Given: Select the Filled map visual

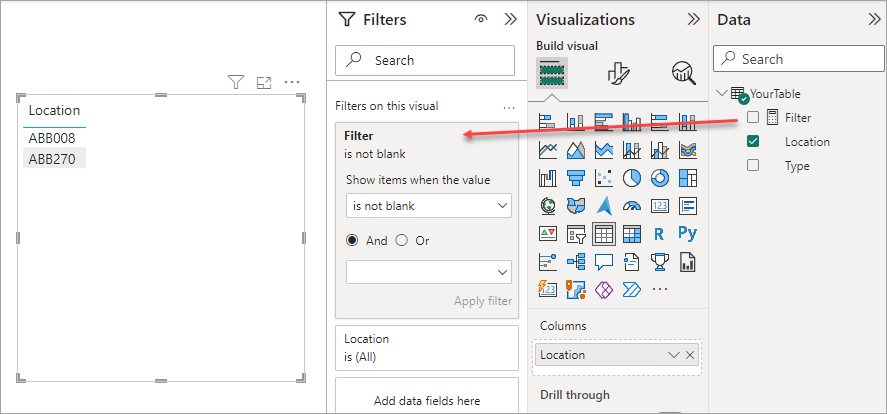Looking at the screenshot, I should click(x=575, y=206).
